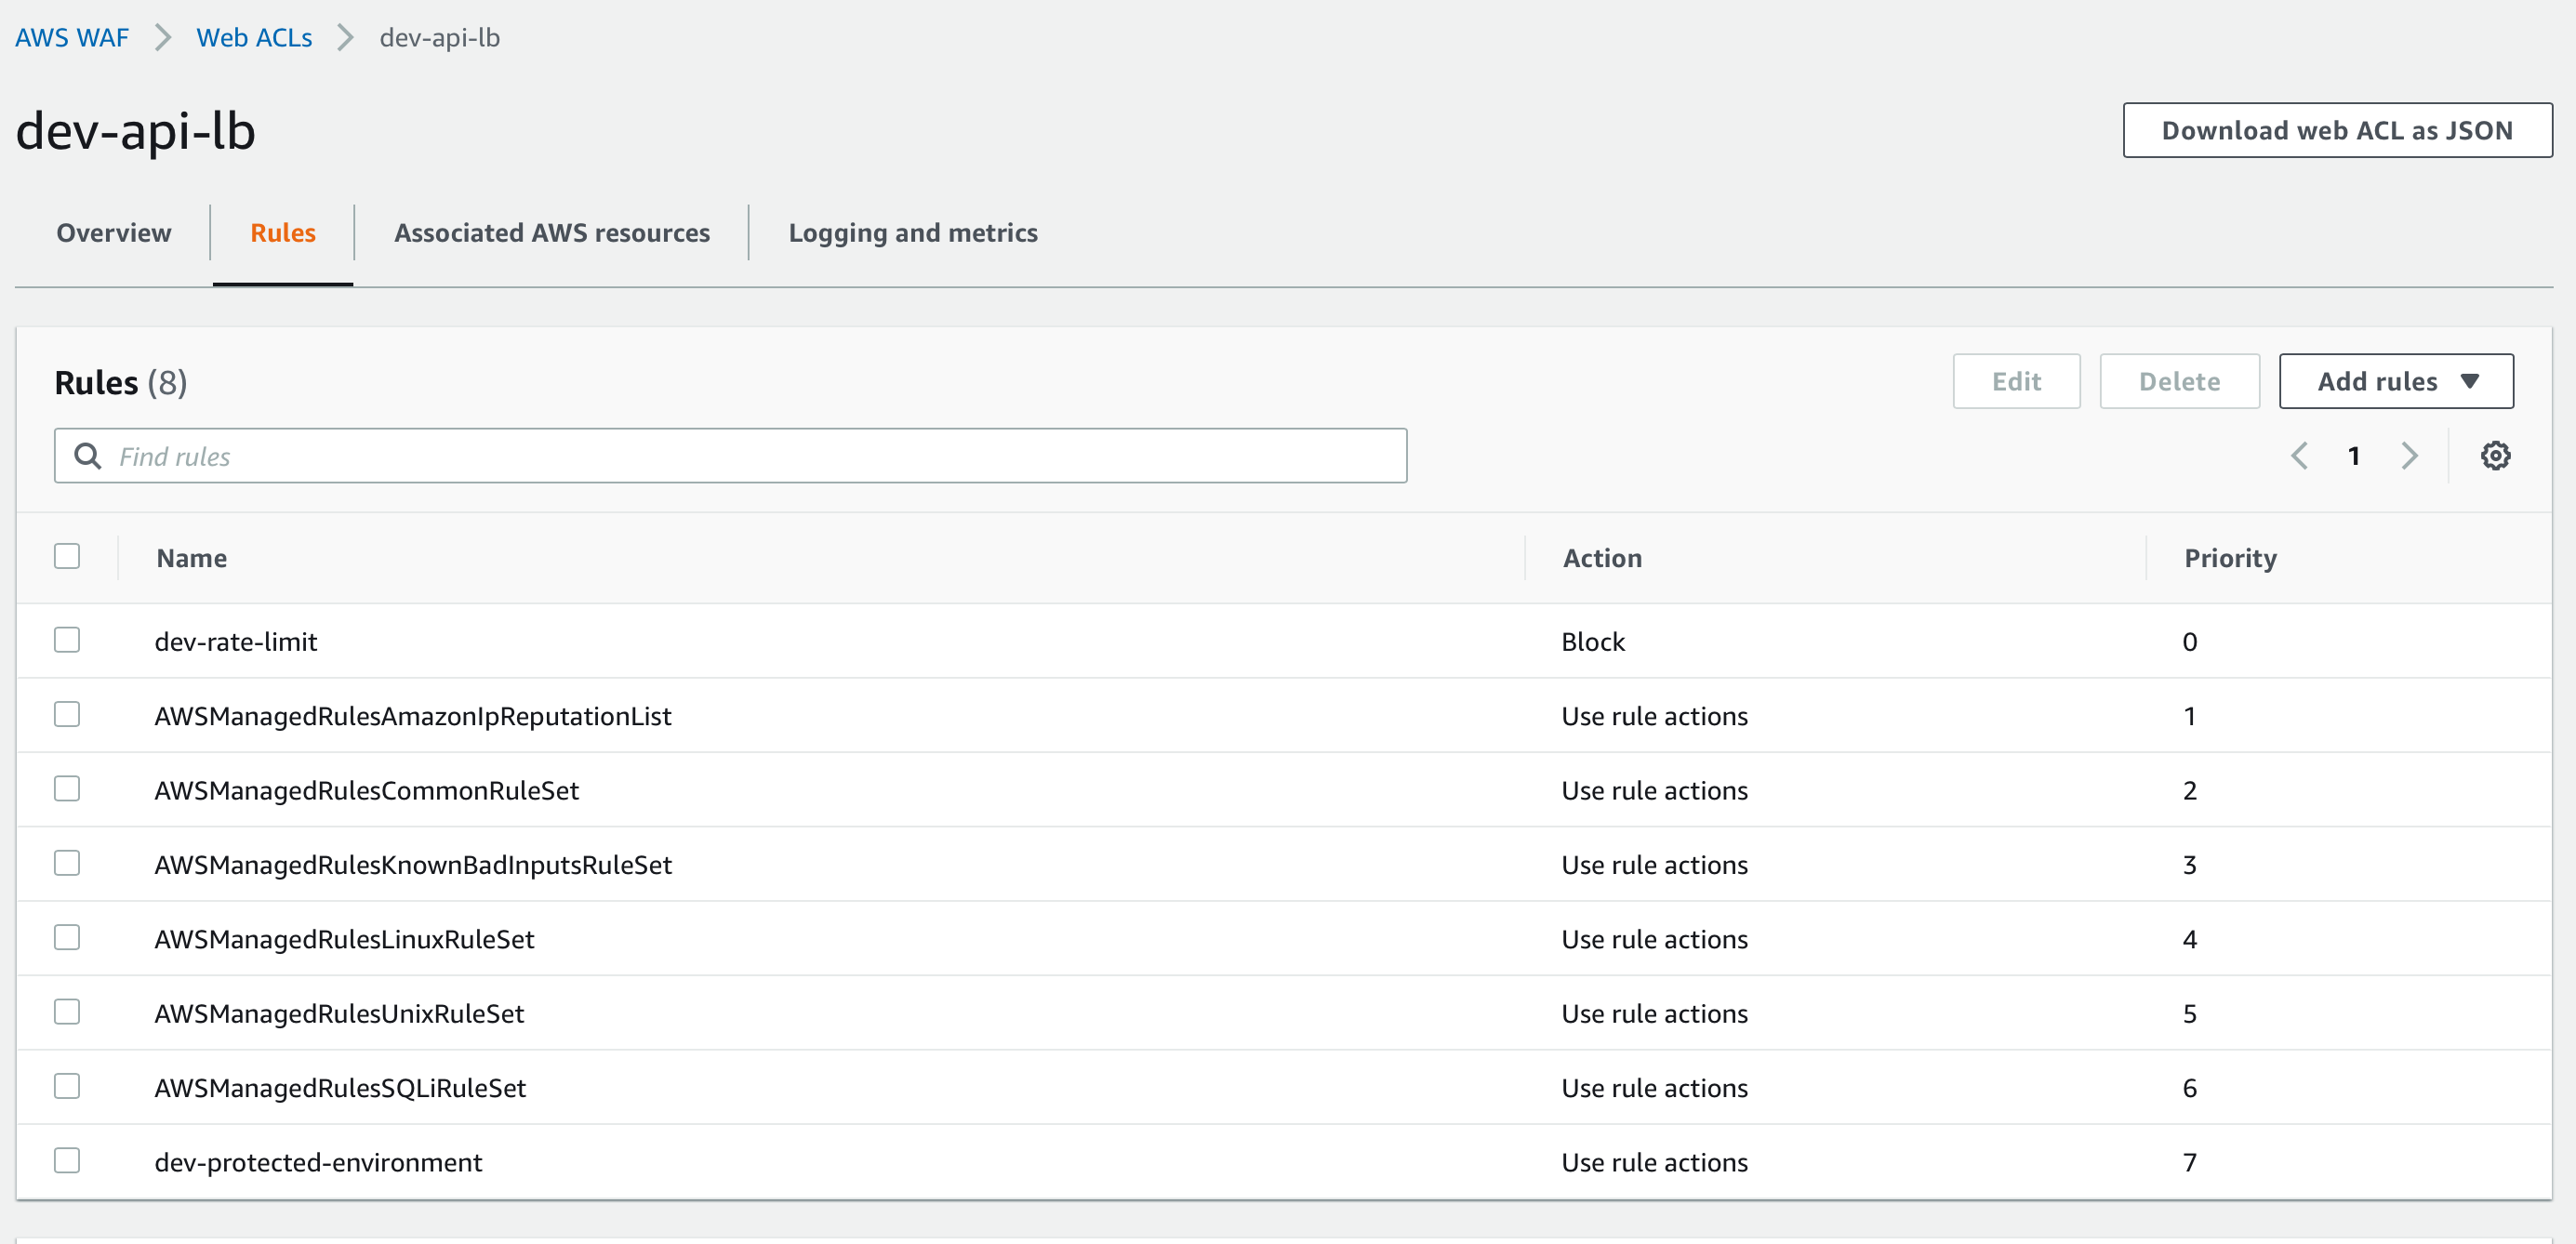Image resolution: width=2576 pixels, height=1244 pixels.
Task: Select AWSManagedRulesKnownBadInputsRuleSet checkbox
Action: [67, 863]
